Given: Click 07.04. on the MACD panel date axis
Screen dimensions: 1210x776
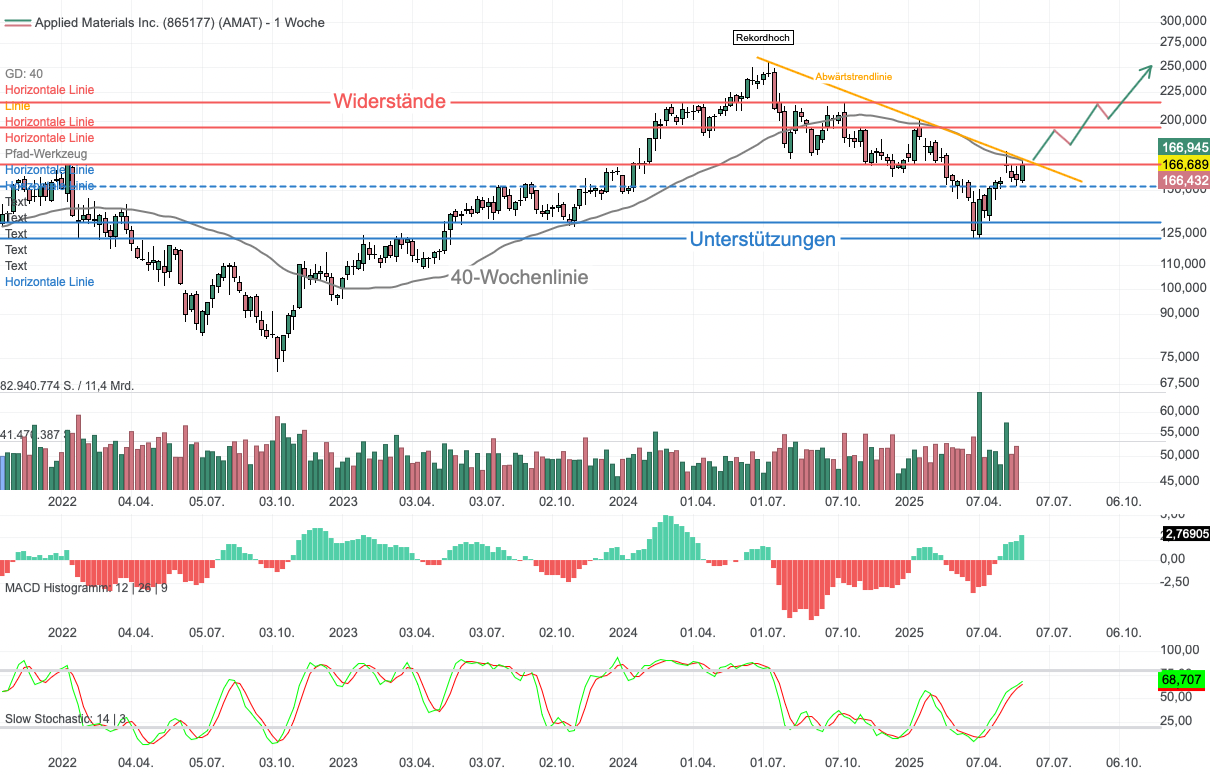Looking at the screenshot, I should point(984,633).
